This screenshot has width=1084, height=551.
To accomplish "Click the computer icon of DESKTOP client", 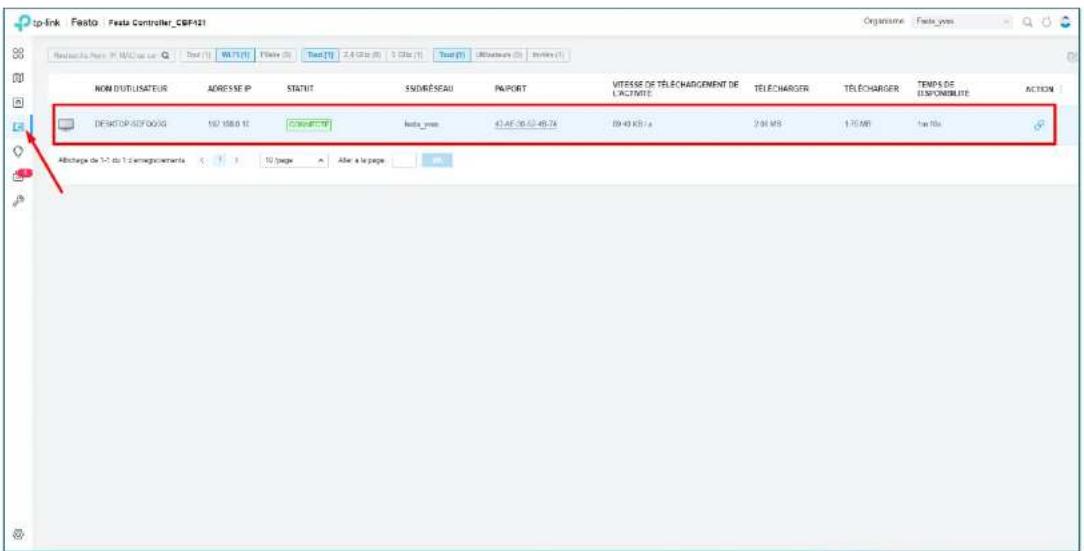I will (66, 124).
